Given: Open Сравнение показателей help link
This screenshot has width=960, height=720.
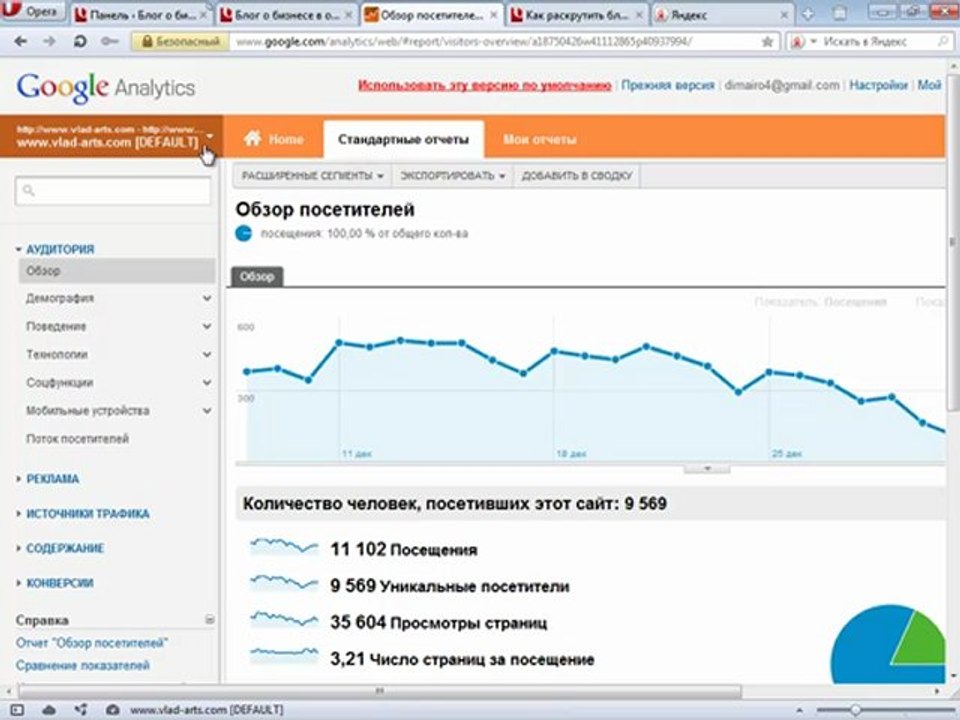Looking at the screenshot, I should click(x=83, y=666).
